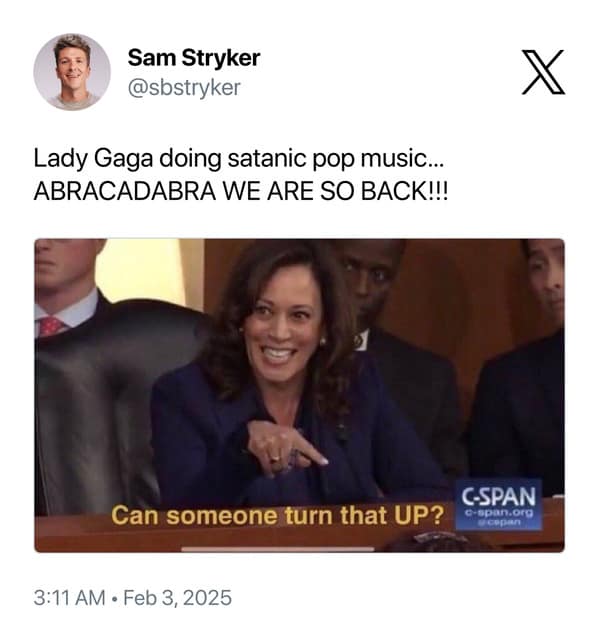Image resolution: width=599 pixels, height=642 pixels.
Task: Open Sam Stryker's profile avatar photo
Action: [x=72, y=72]
